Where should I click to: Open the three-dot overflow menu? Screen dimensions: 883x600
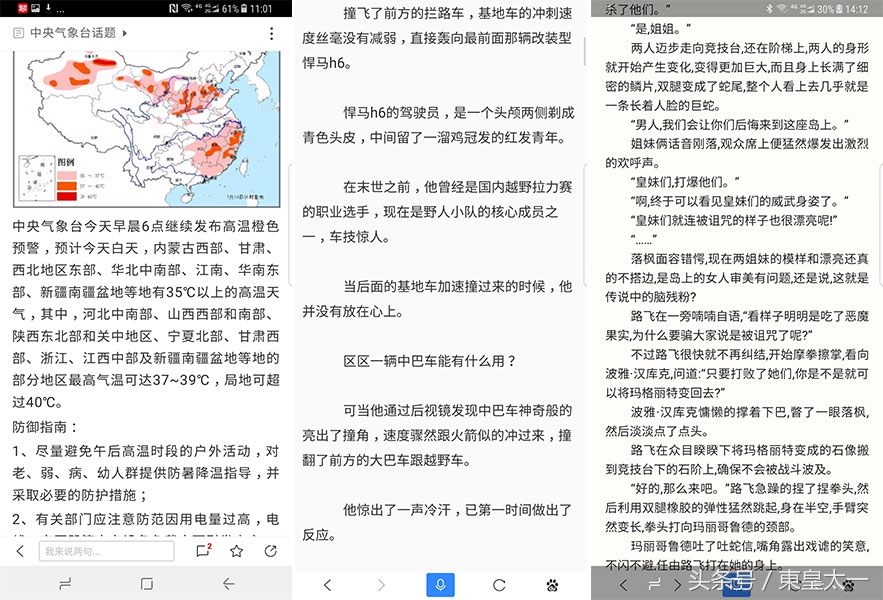click(x=271, y=34)
